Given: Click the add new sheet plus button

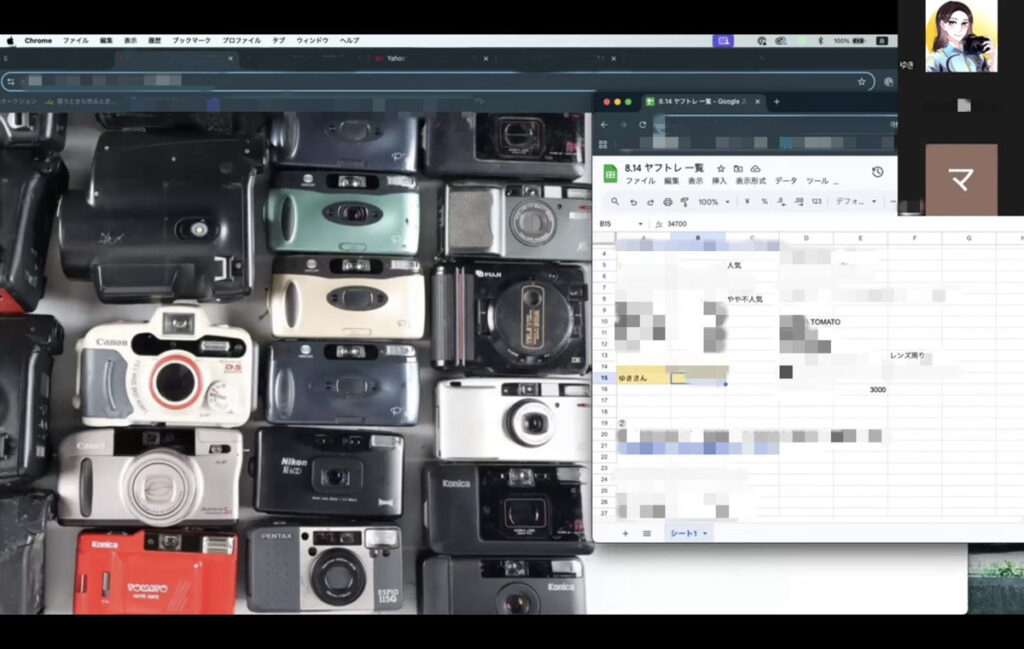Looking at the screenshot, I should coord(626,534).
